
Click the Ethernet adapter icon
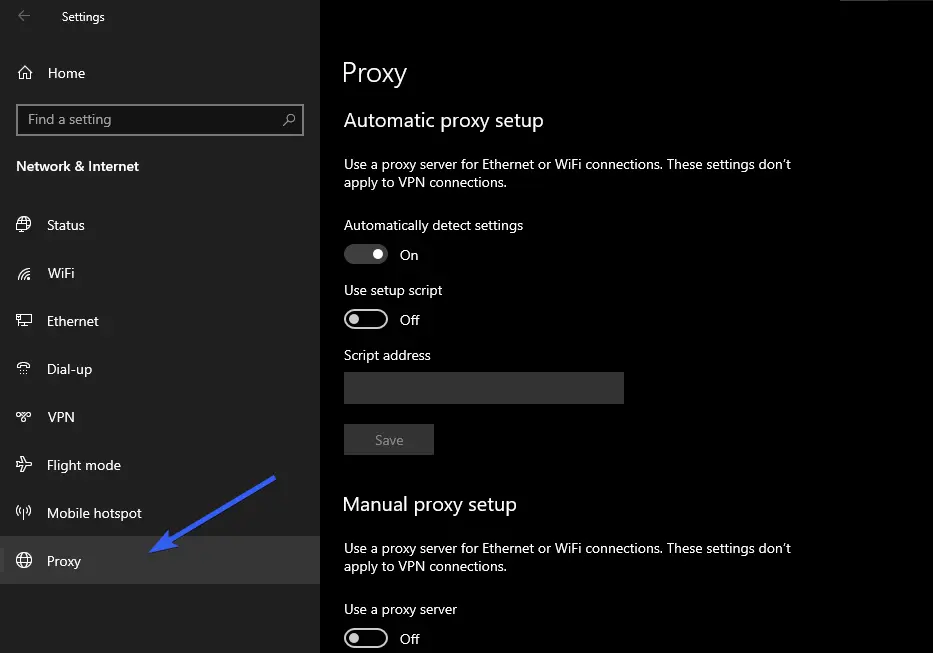[22, 321]
